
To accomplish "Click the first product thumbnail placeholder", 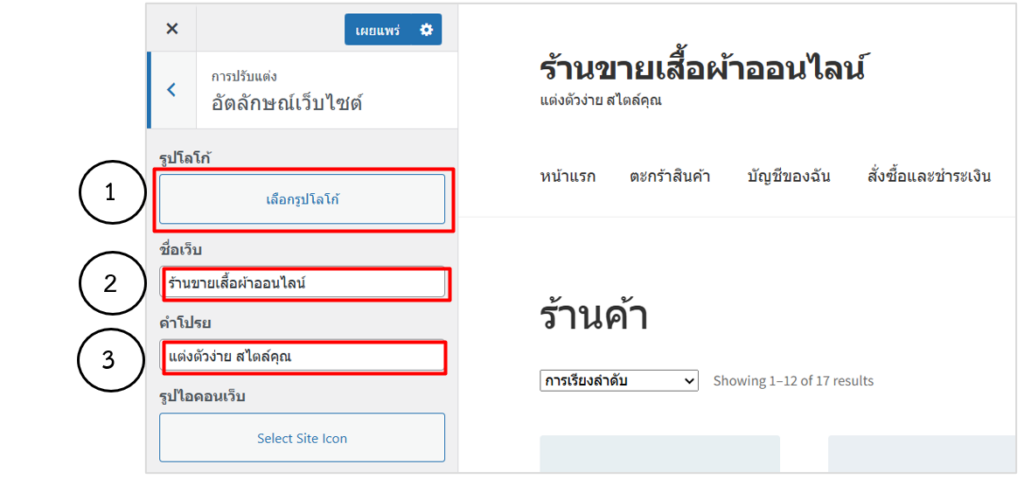I will pyautogui.click(x=659, y=454).
